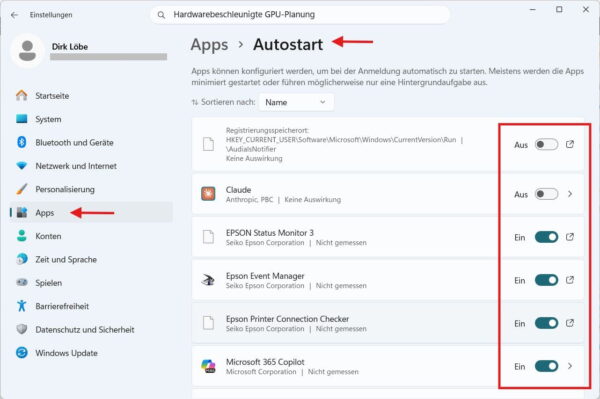Open Barrierefreiheit settings
Screen dimensions: 600x399
[91, 306]
